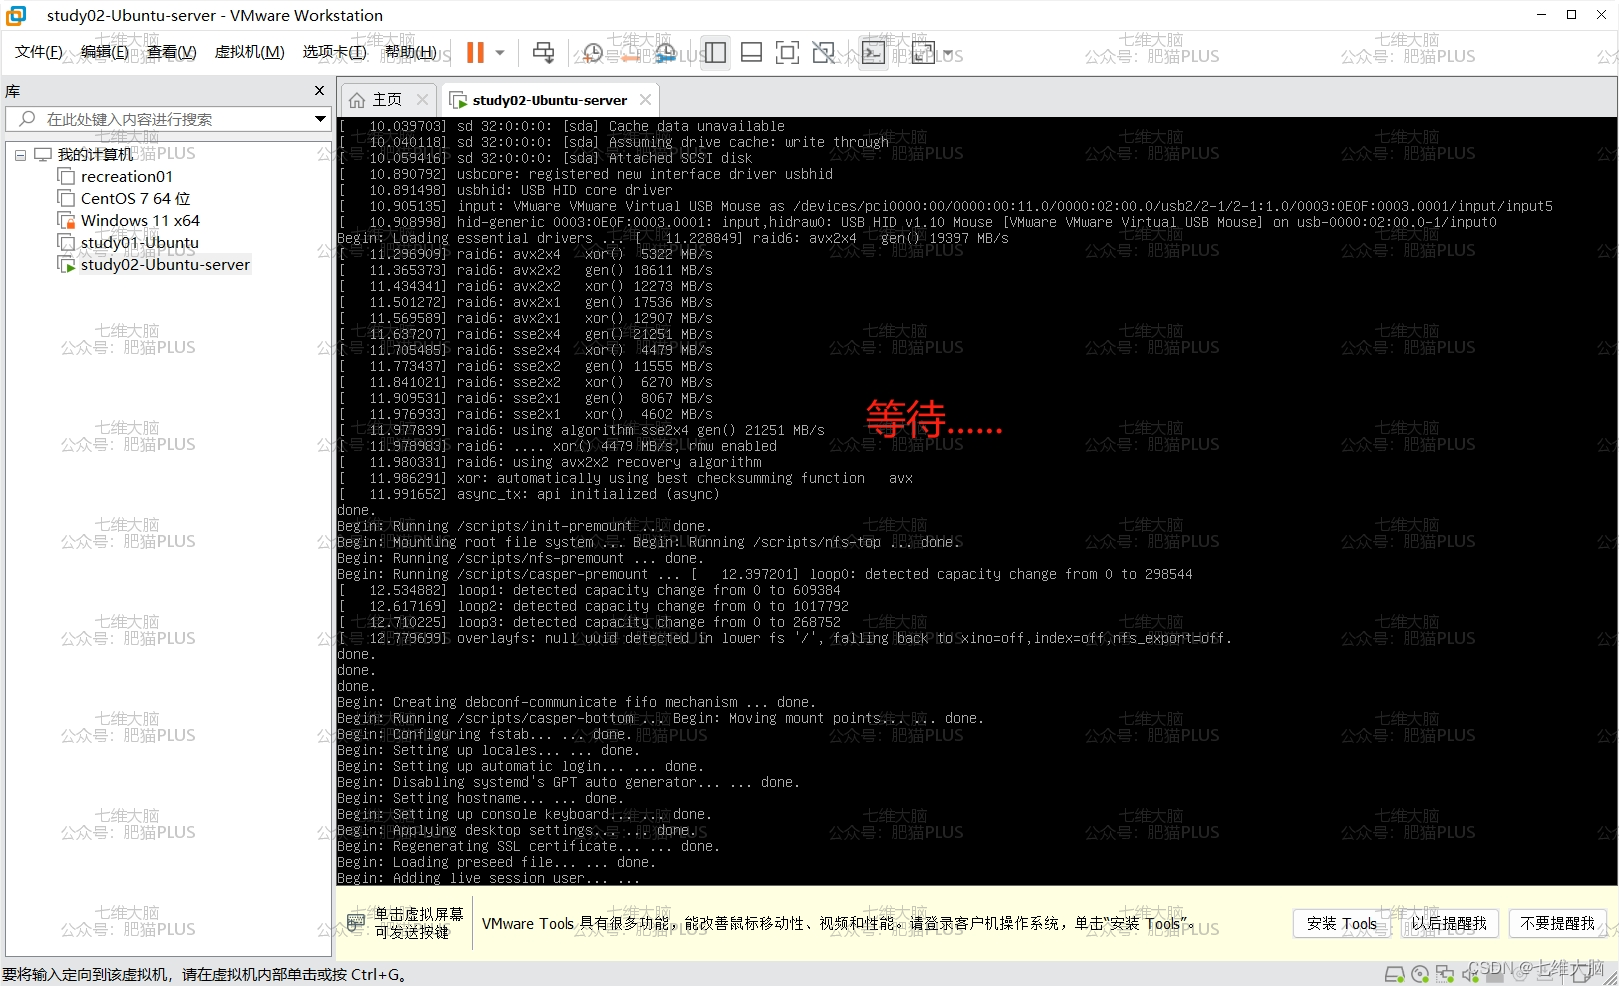This screenshot has height=986, width=1619.
Task: Click the CD/DVD drive status icon
Action: click(1419, 974)
